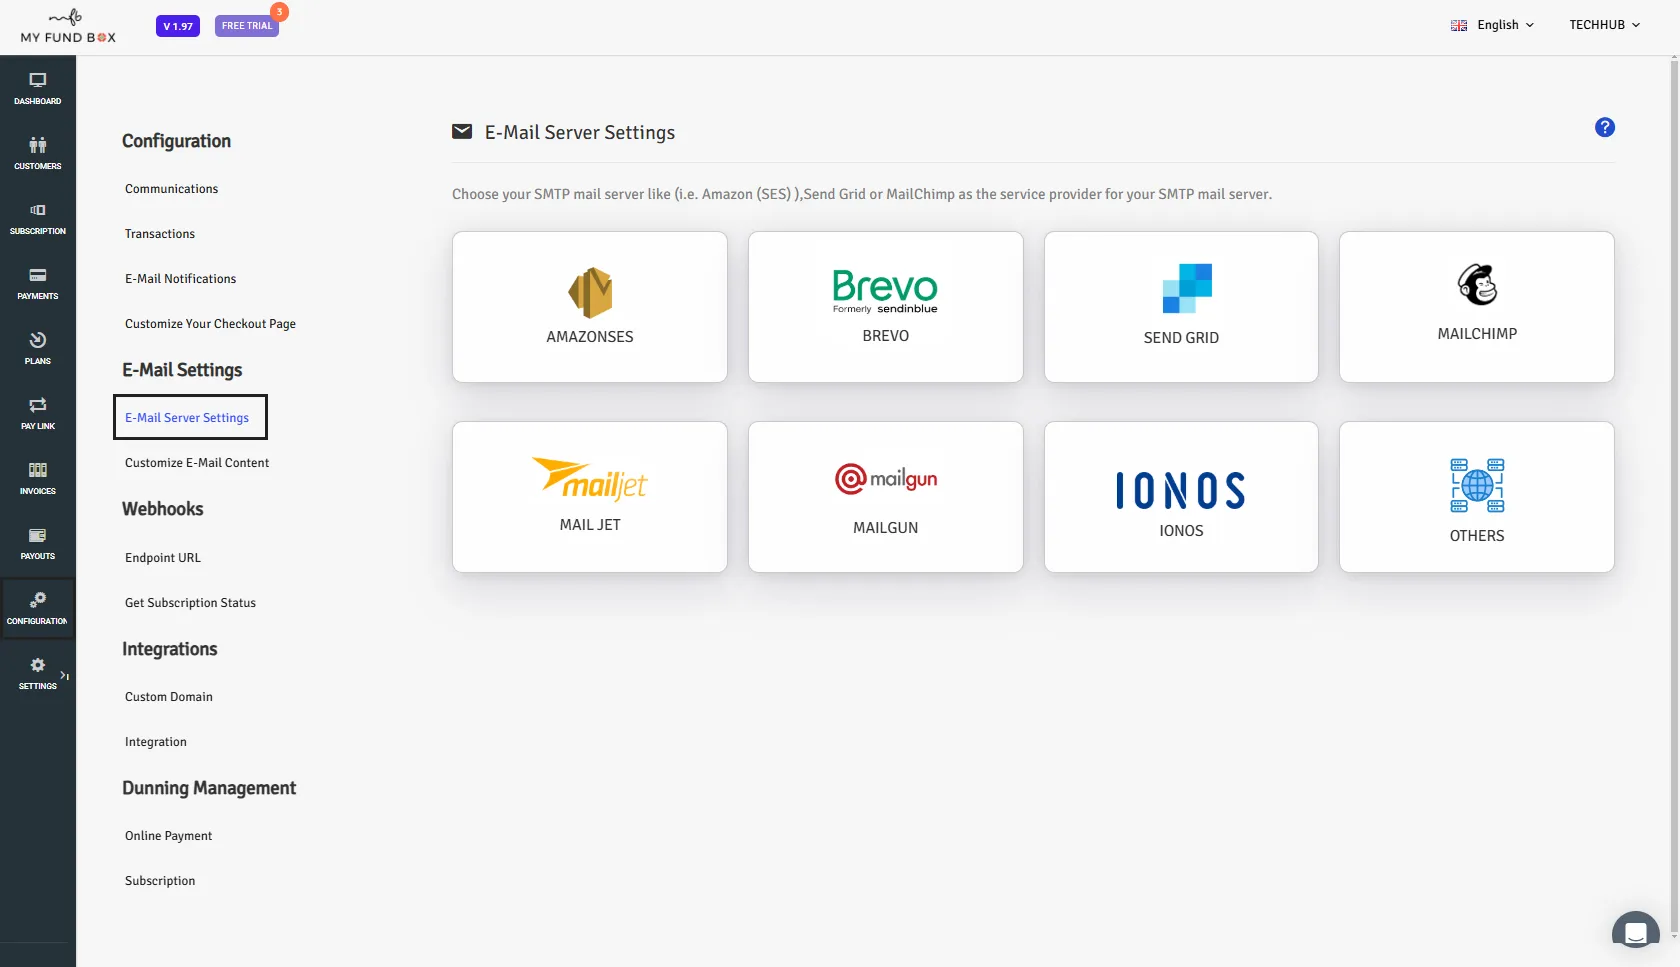
Task: Select the Brevo mail provider card
Action: [885, 307]
